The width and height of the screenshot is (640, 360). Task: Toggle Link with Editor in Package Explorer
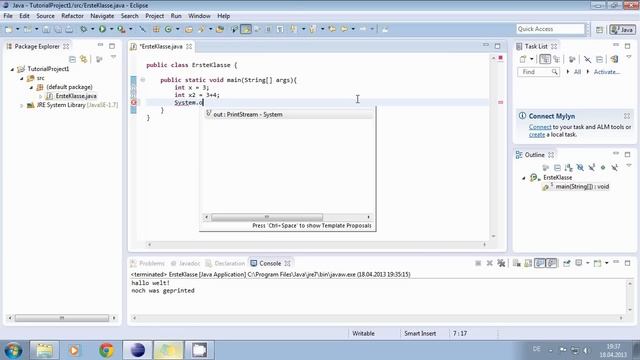pos(84,59)
